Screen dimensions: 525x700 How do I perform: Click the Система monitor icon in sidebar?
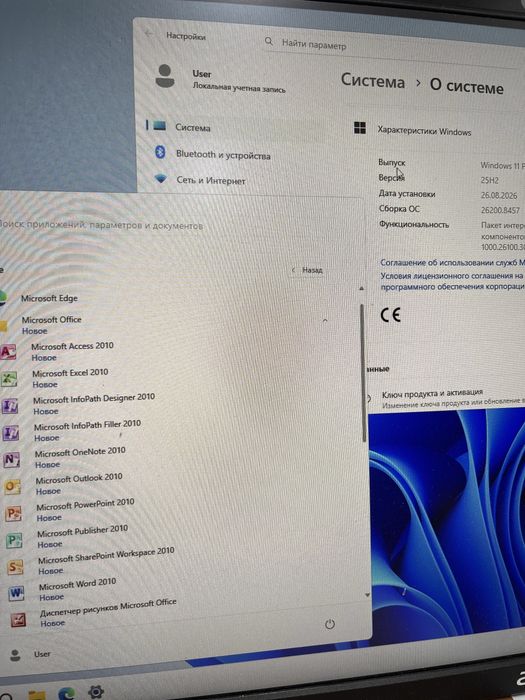click(159, 126)
